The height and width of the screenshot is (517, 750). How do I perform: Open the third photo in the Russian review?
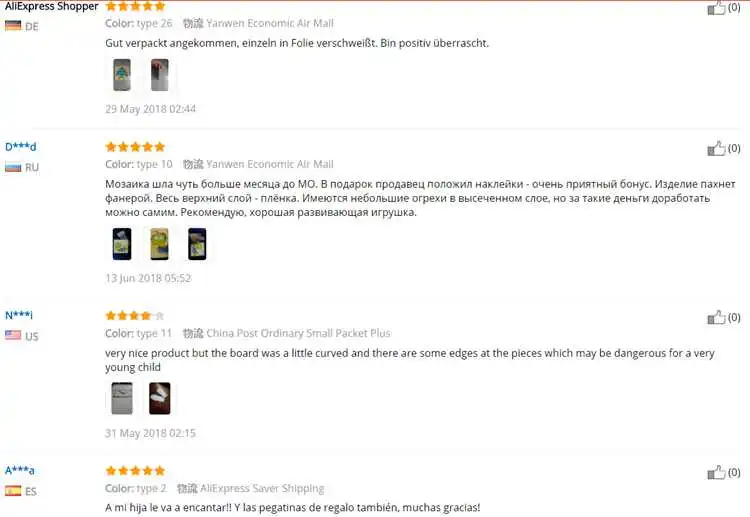197,244
